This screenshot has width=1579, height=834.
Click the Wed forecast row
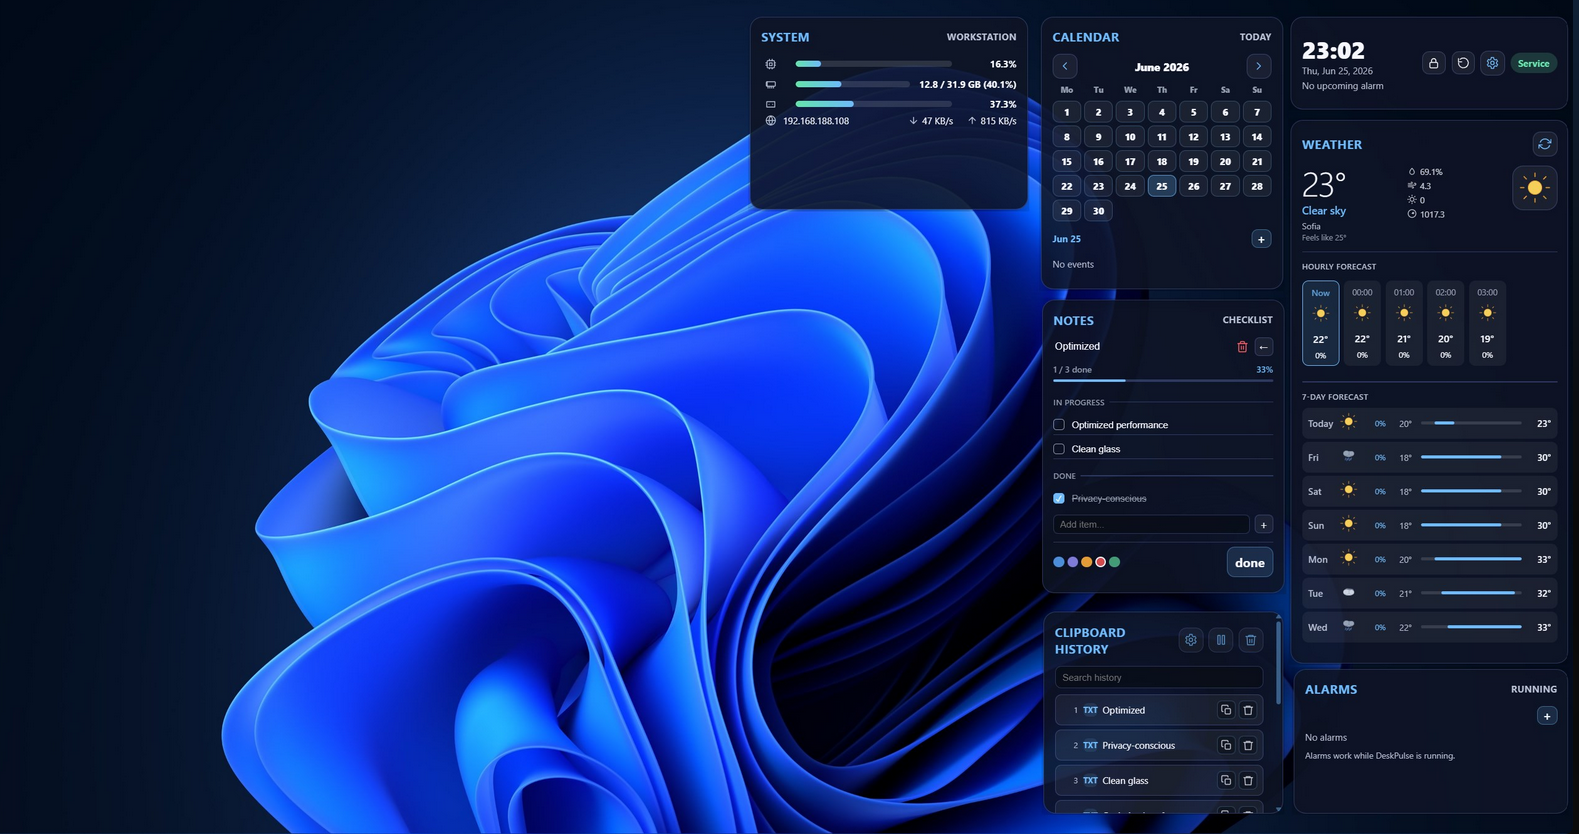1429,628
